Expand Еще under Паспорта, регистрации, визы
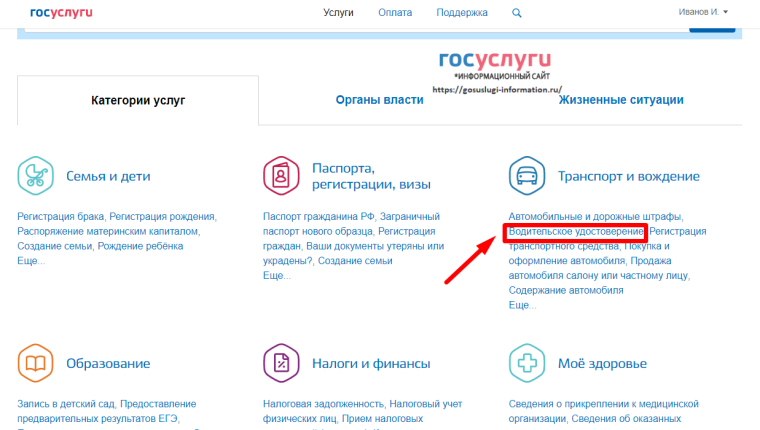The image size is (760, 430). [276, 276]
